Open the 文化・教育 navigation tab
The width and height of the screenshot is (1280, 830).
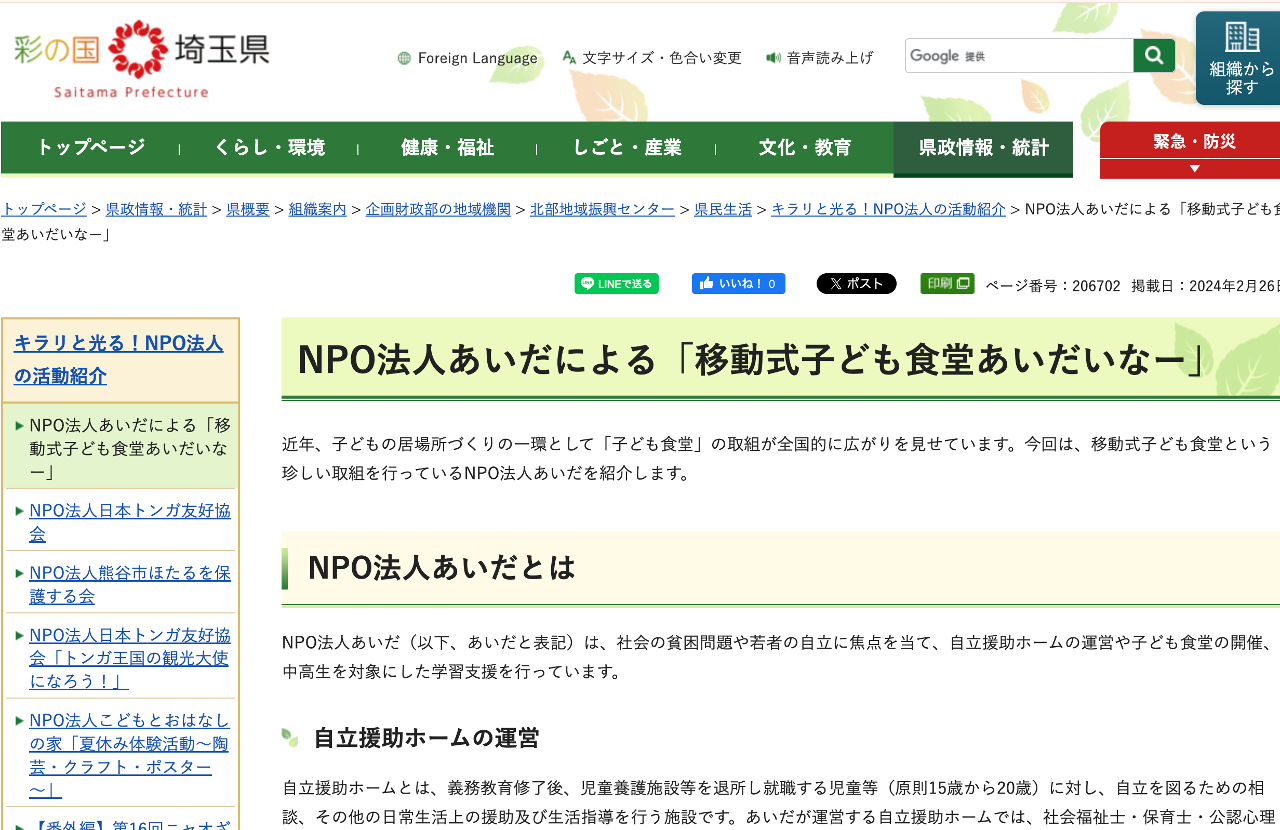click(804, 148)
